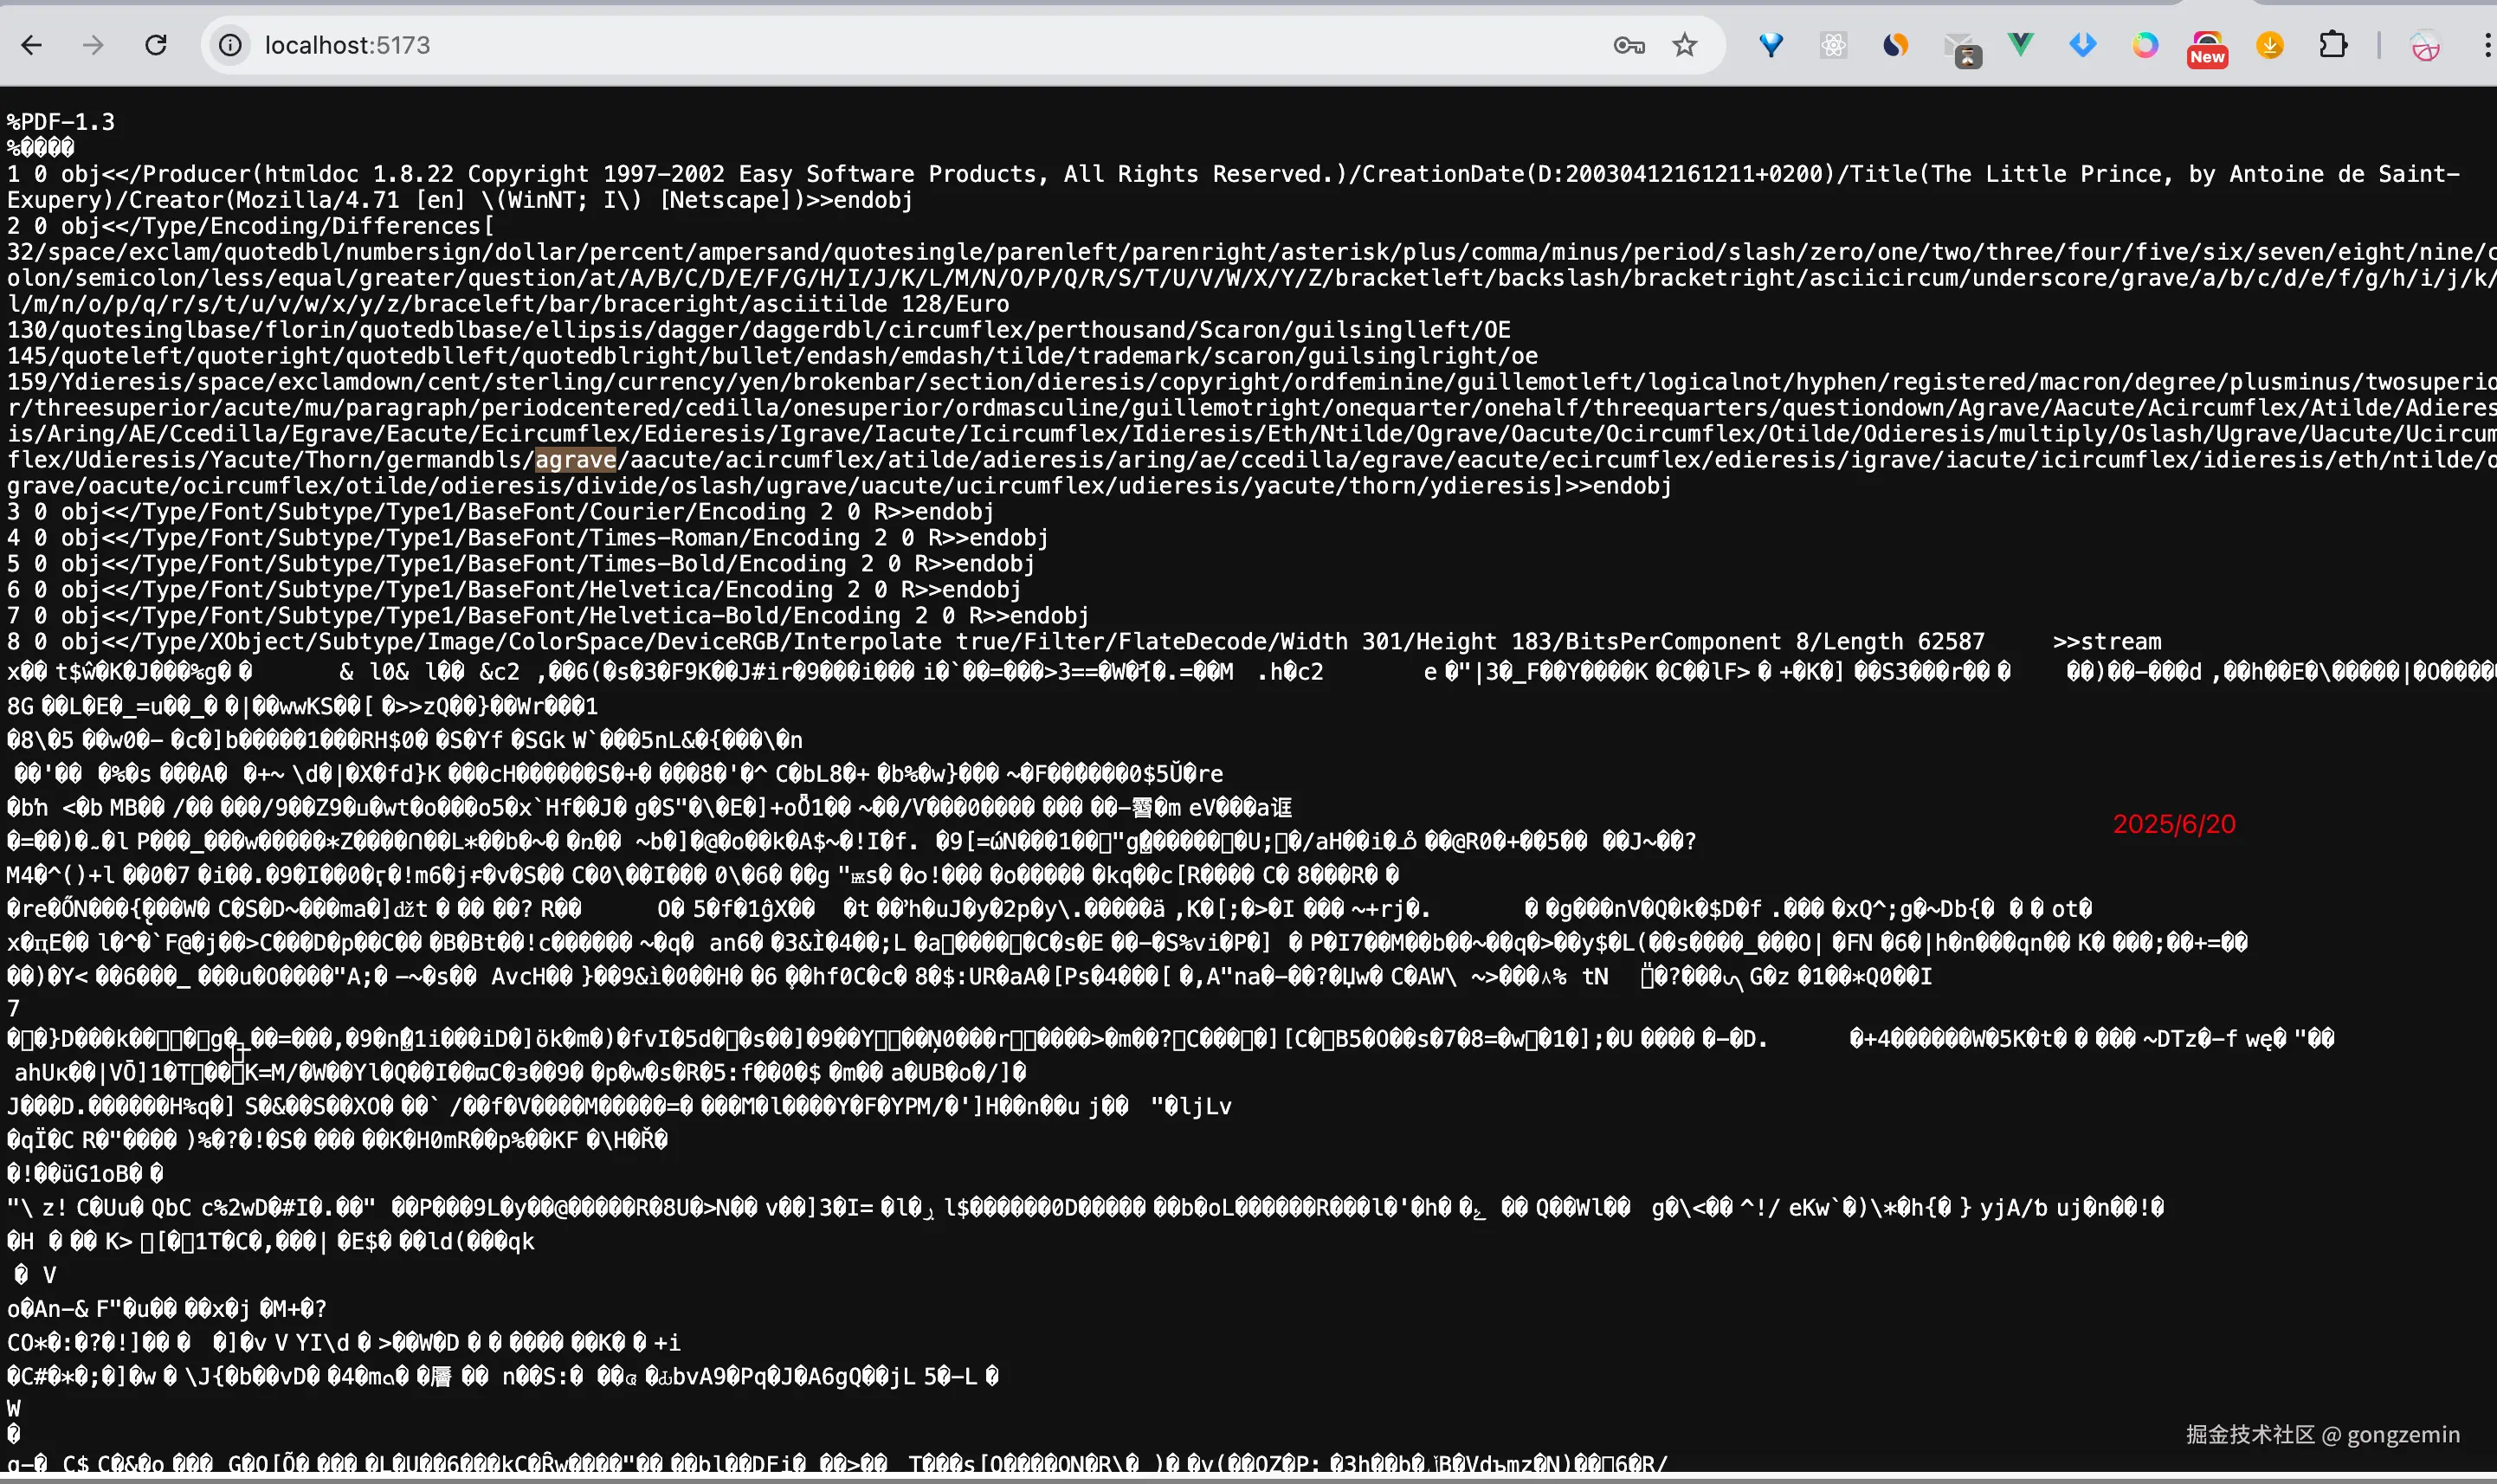Image resolution: width=2497 pixels, height=1484 pixels.
Task: Click the blue down-arrow extension
Action: coord(2083,45)
